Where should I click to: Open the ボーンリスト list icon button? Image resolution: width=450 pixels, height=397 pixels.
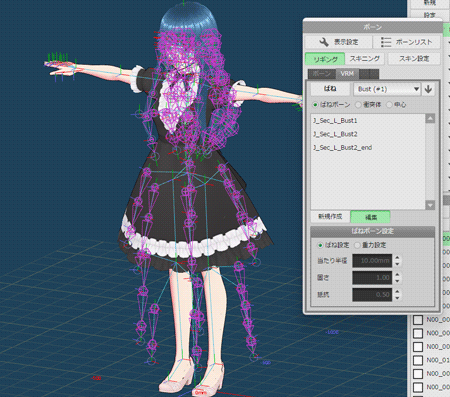[x=407, y=42]
